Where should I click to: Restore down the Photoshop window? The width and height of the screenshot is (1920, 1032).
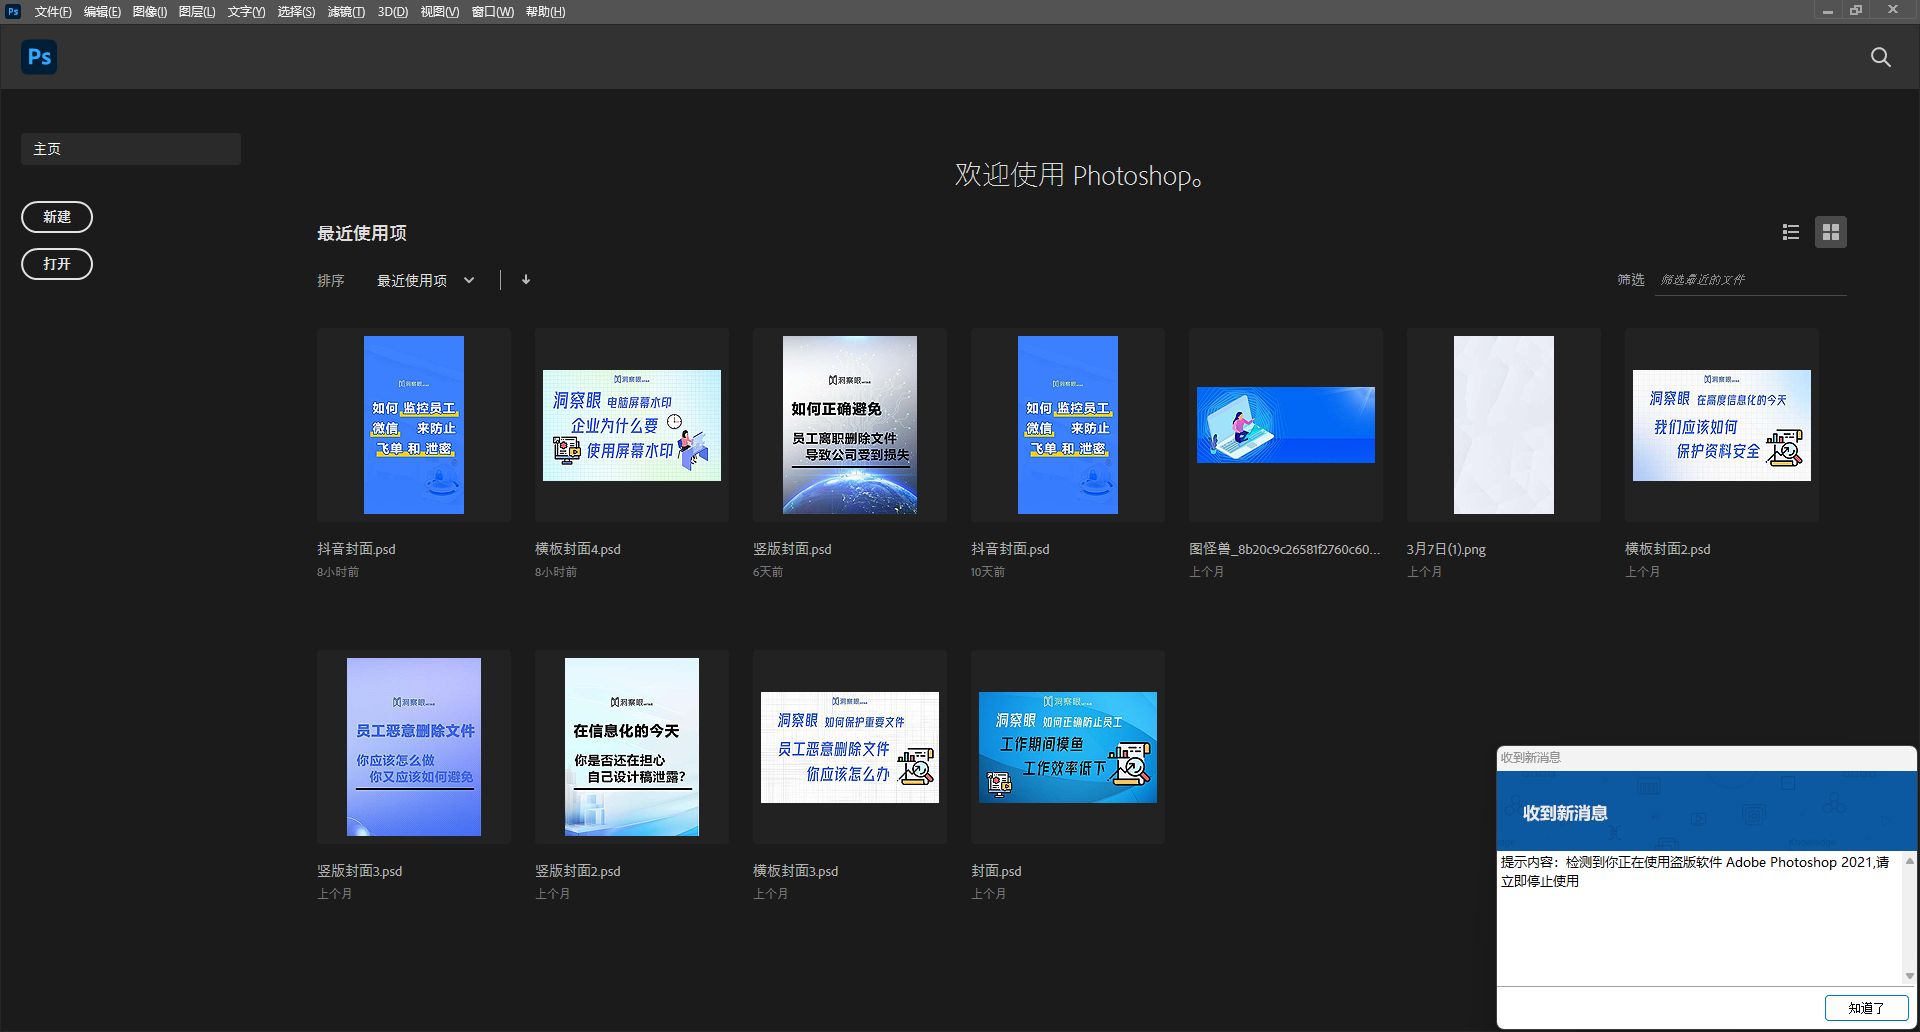(1856, 11)
